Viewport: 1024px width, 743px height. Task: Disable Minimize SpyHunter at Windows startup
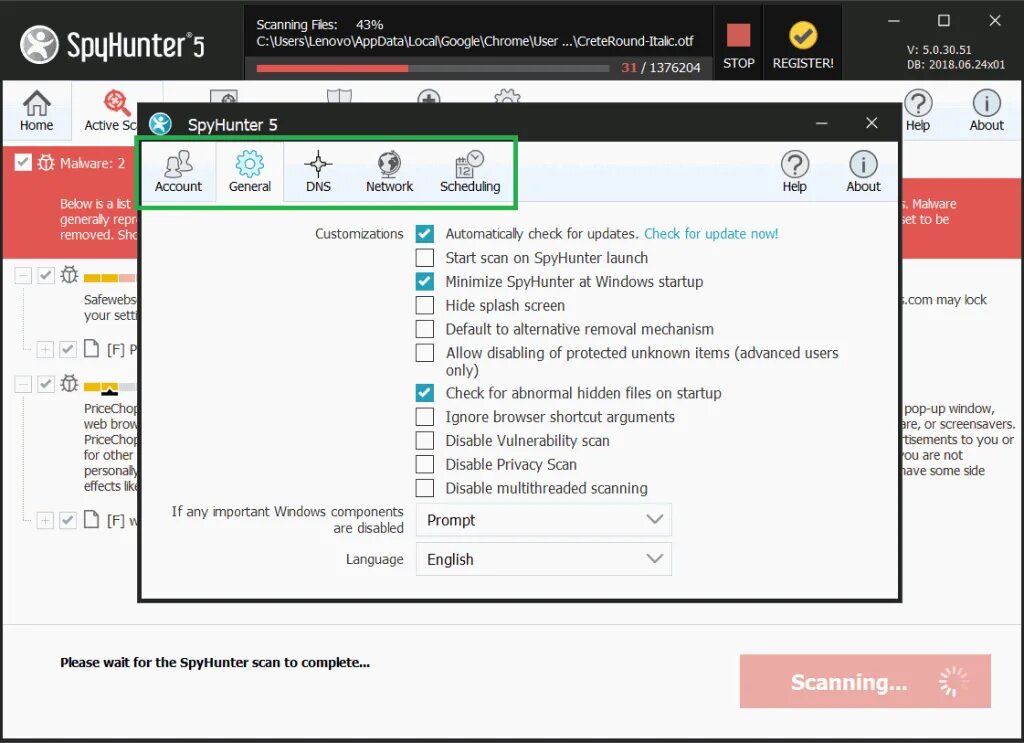(424, 281)
